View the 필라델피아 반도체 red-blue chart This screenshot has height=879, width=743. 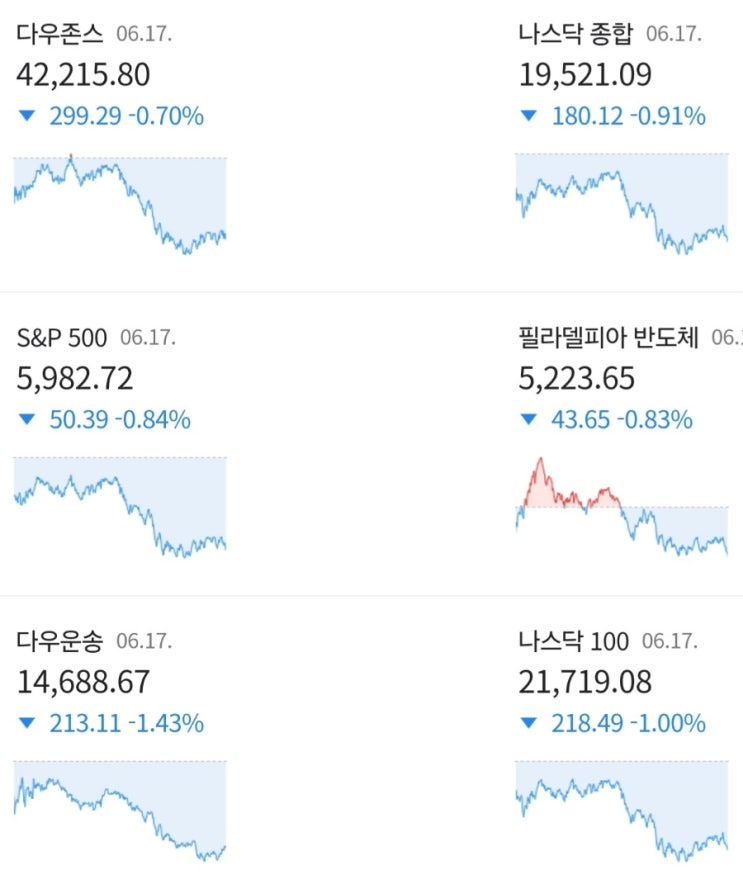(x=622, y=508)
